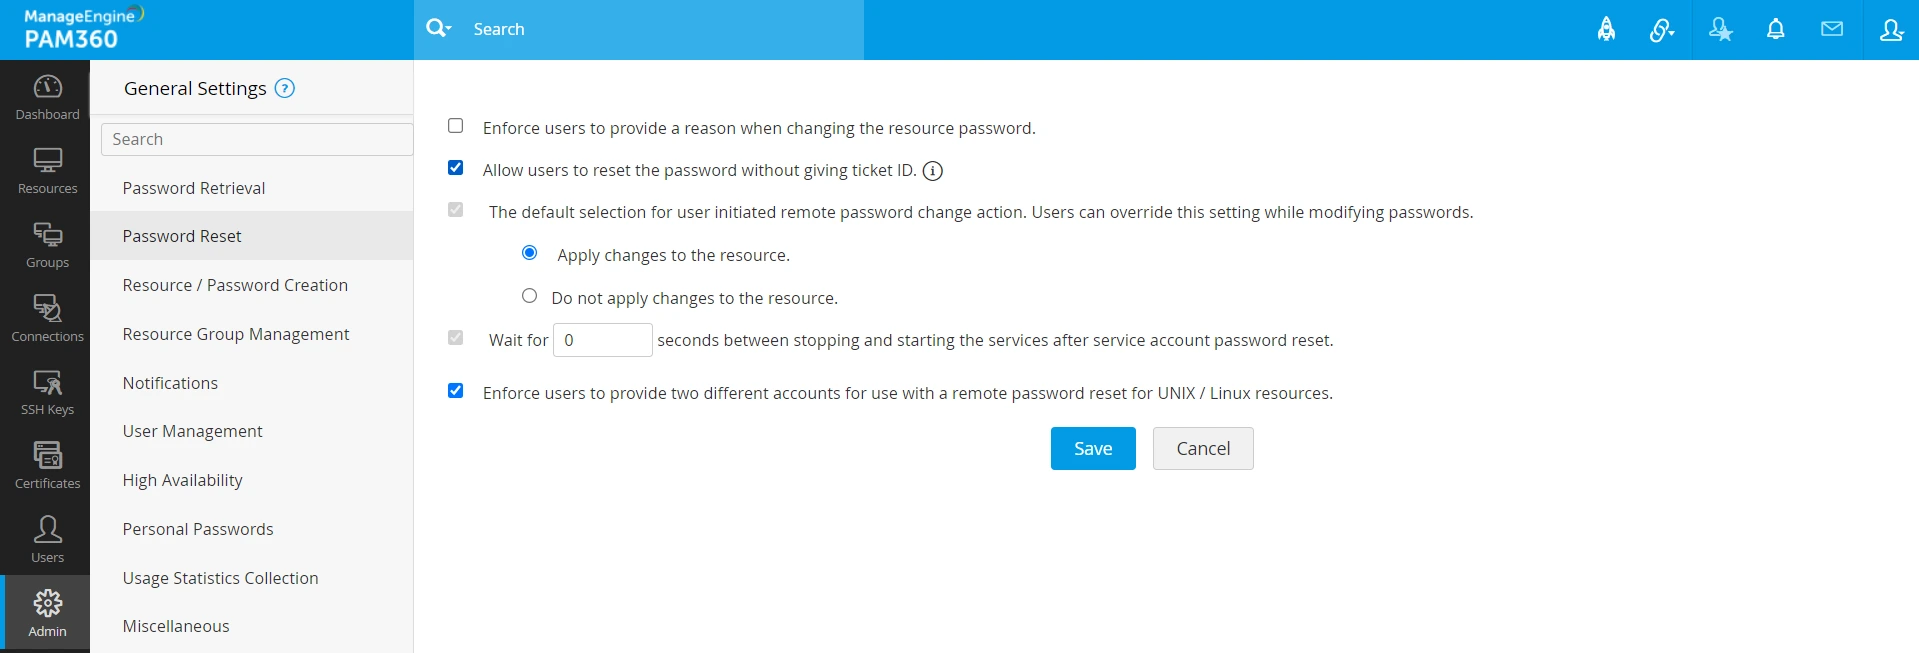Viewport: 1919px width, 653px height.
Task: Open the user profile dropdown
Action: 1891,29
